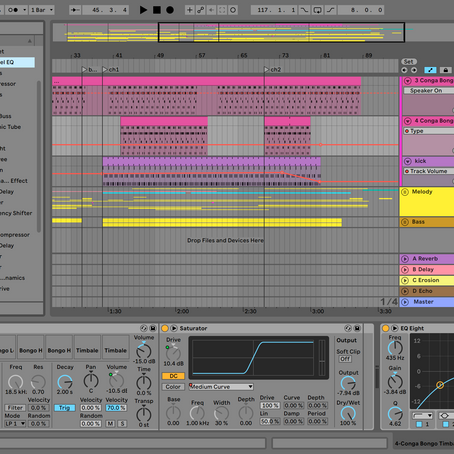Toggle the EQ Eight device activator

pos(386,328)
